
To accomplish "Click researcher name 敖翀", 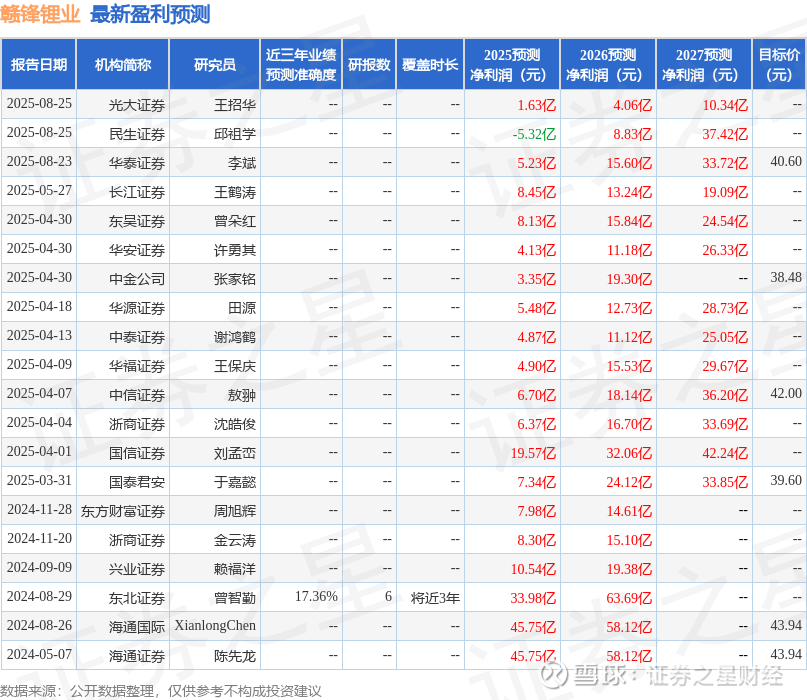I will (x=242, y=395).
